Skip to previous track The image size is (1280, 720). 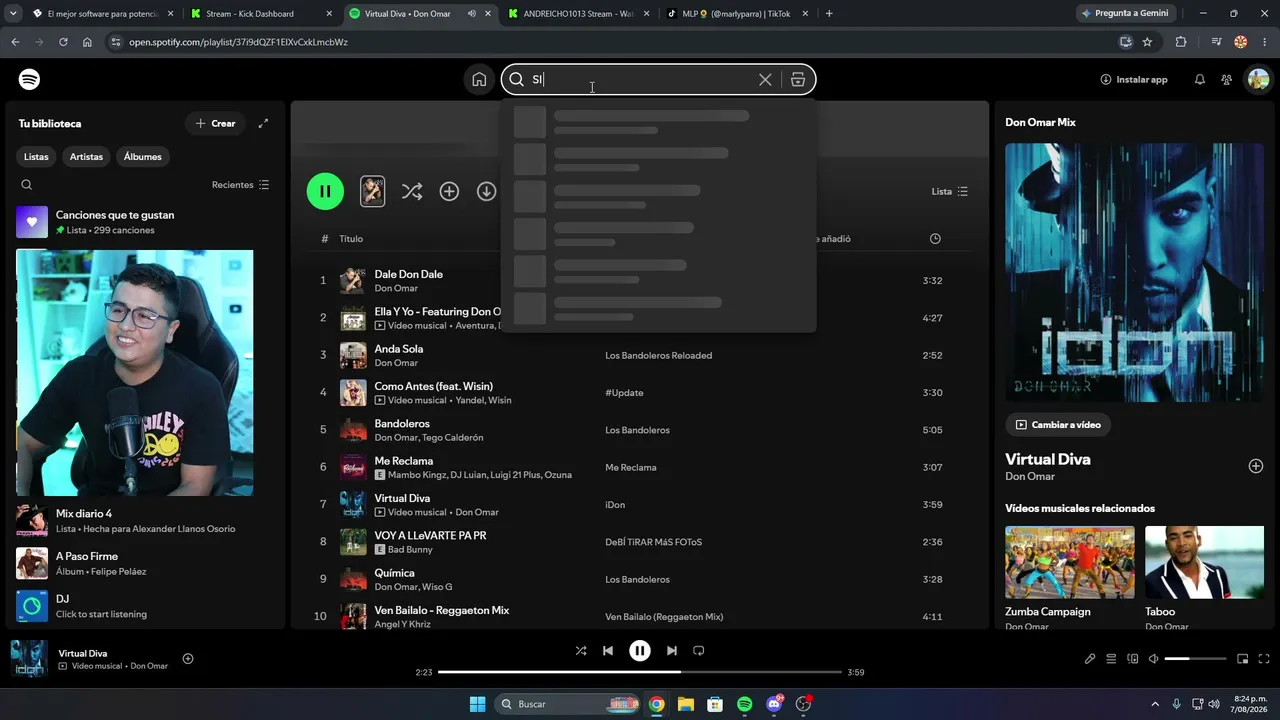click(x=608, y=651)
